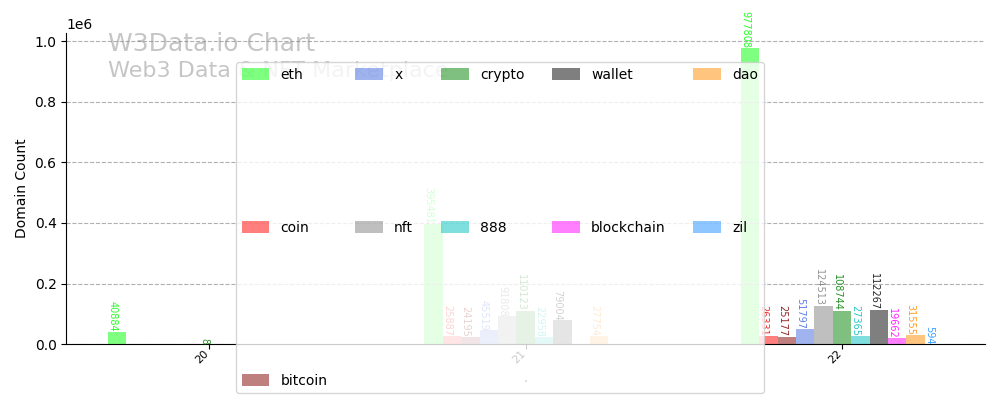Select the nft legend swatch
Screen dimensions: 1000x400
pos(369,227)
